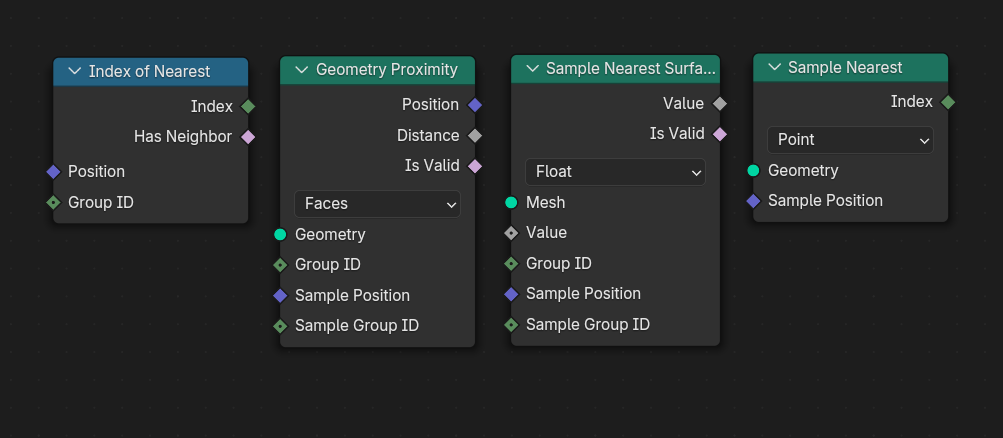
Task: Click Index output socket on Index of Nearest
Action: (248, 107)
